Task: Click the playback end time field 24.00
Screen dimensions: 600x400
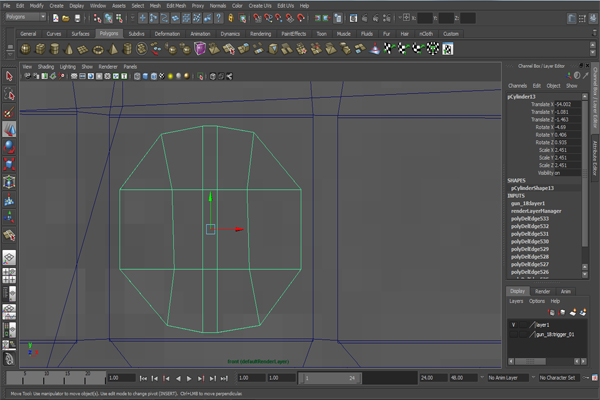Action: click(x=434, y=378)
